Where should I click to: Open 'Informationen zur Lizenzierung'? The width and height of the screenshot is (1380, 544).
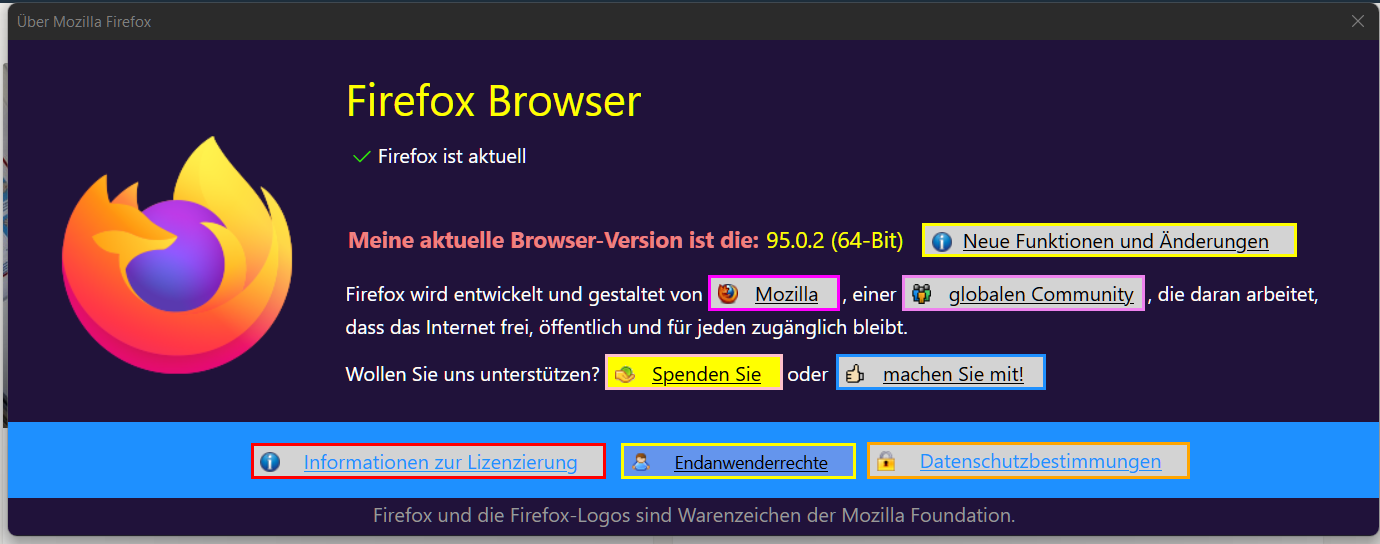tap(428, 462)
